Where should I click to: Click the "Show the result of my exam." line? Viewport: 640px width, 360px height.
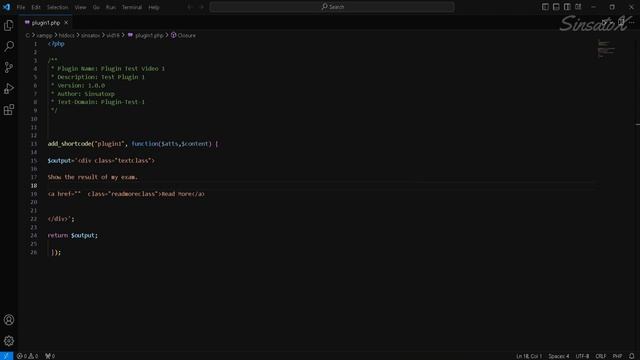93,177
